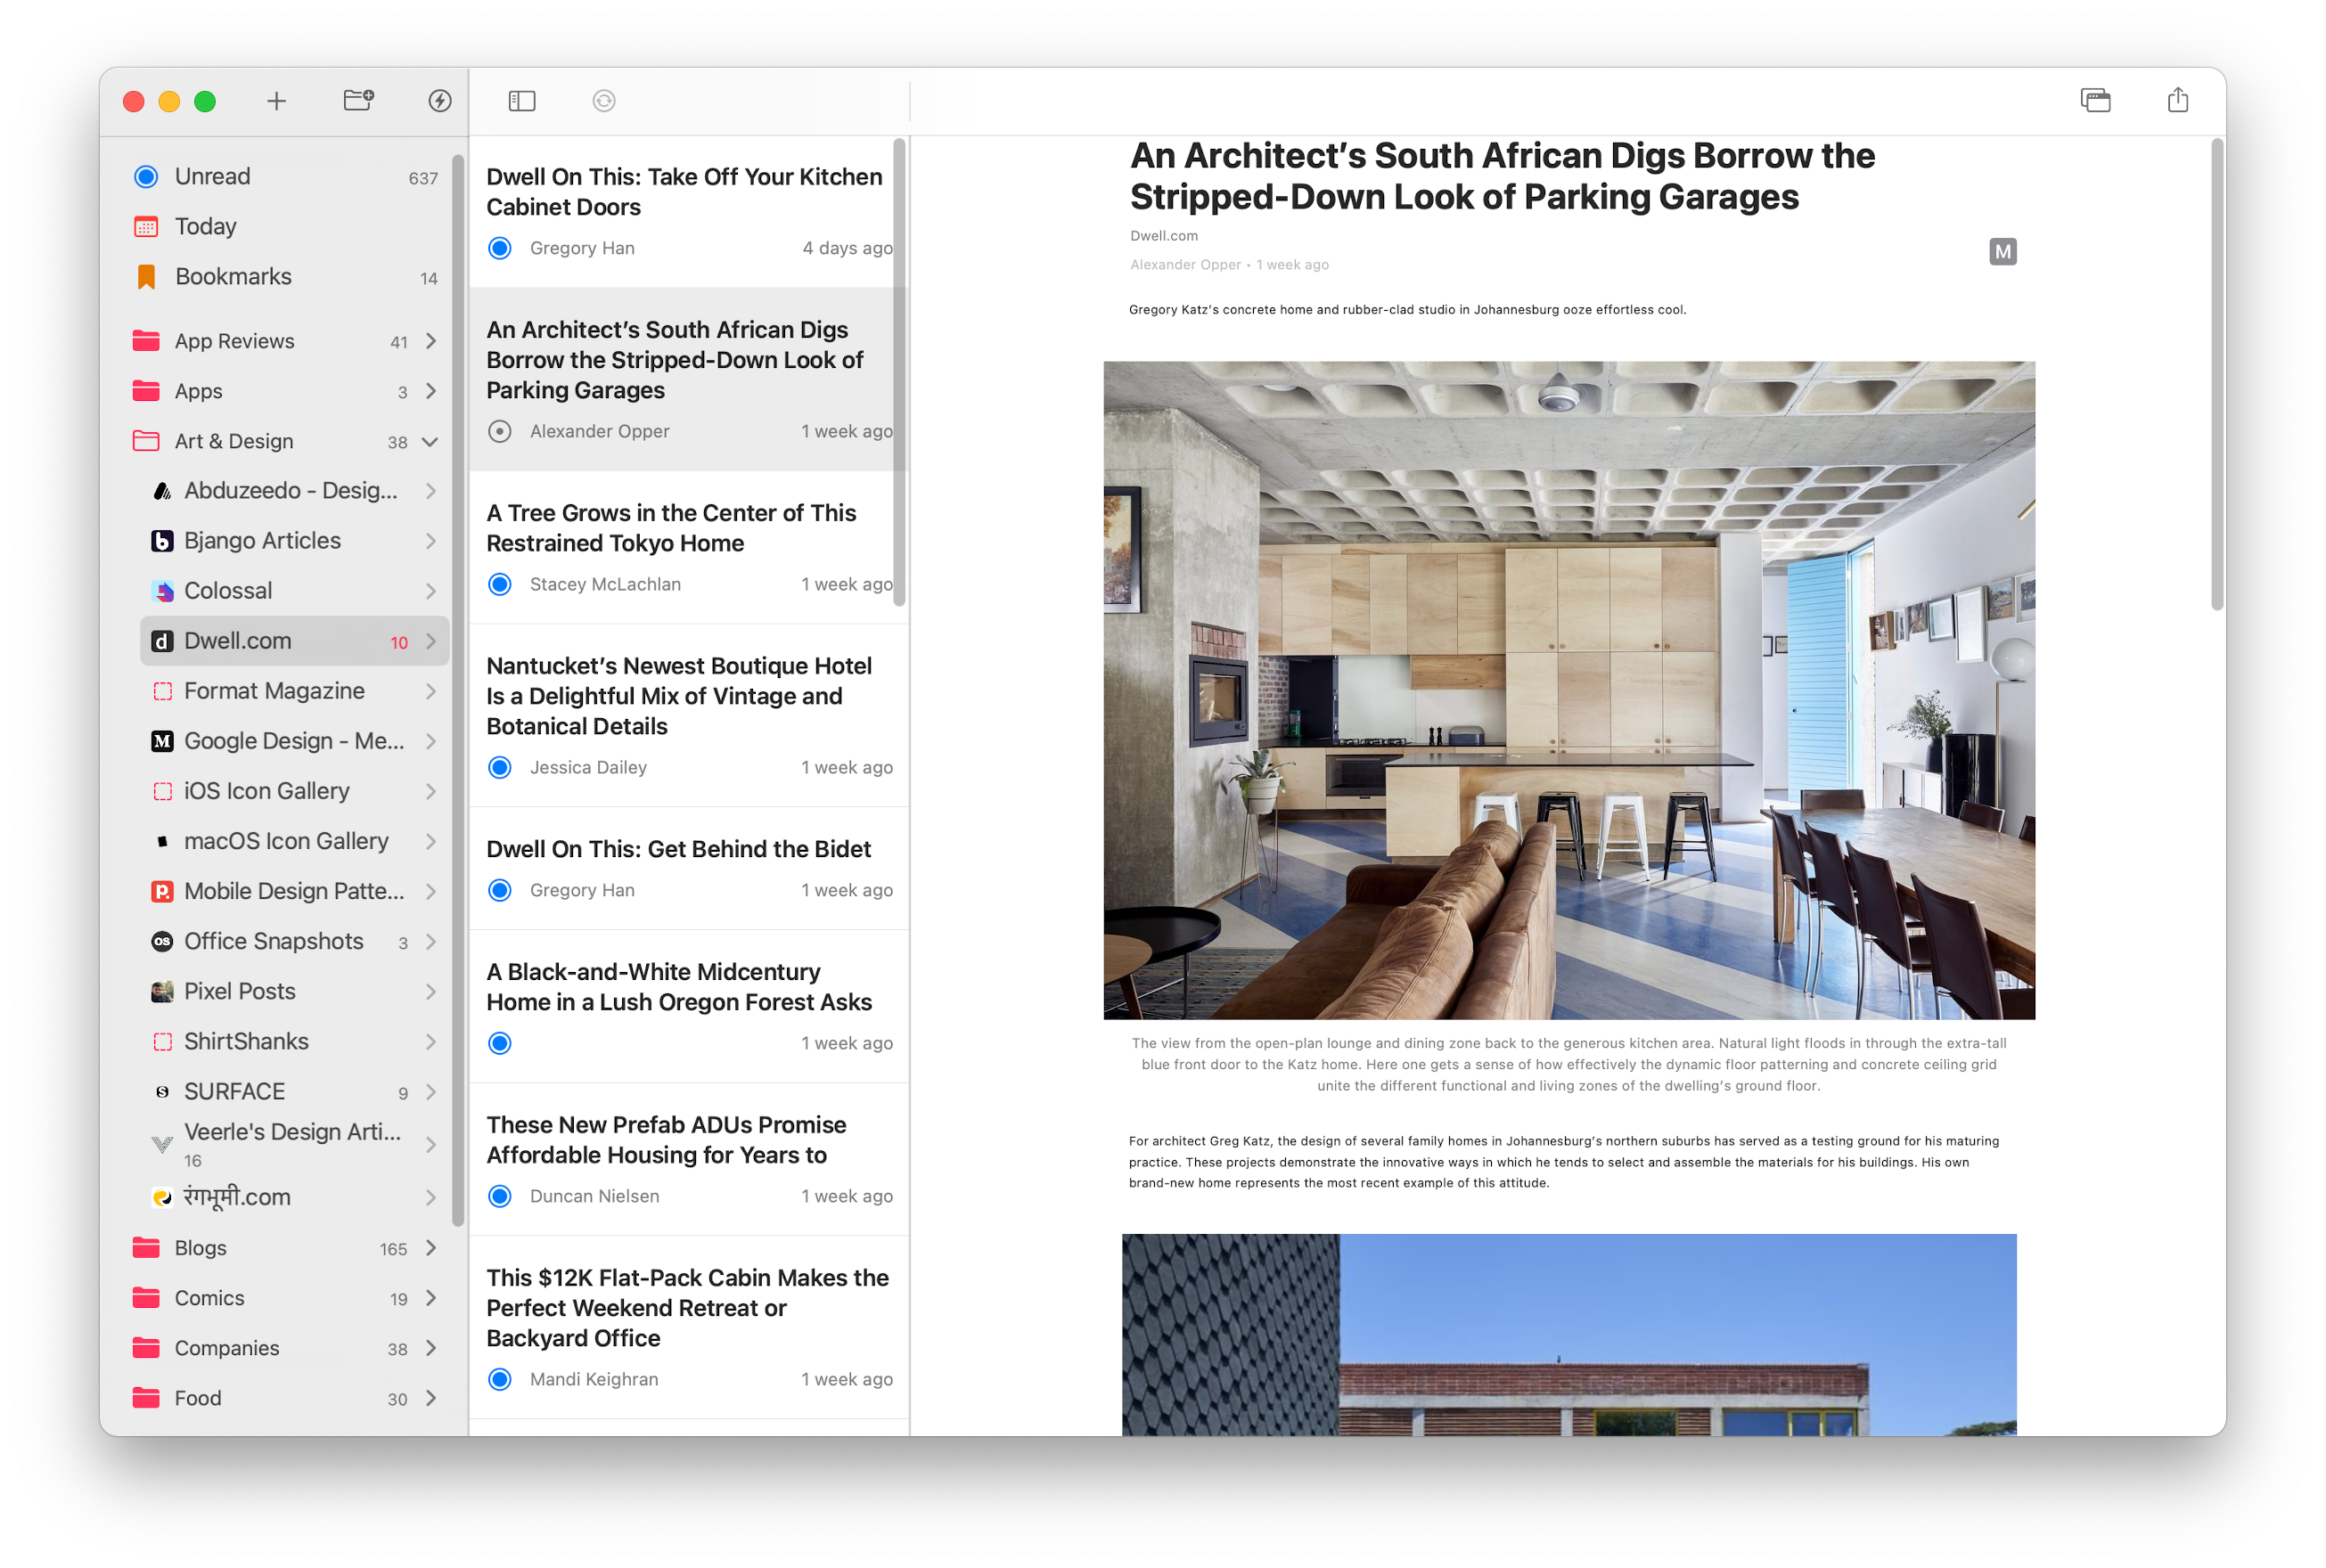Click the share icon in the toolbar
Viewport: 2326px width, 1568px height.
[2178, 100]
